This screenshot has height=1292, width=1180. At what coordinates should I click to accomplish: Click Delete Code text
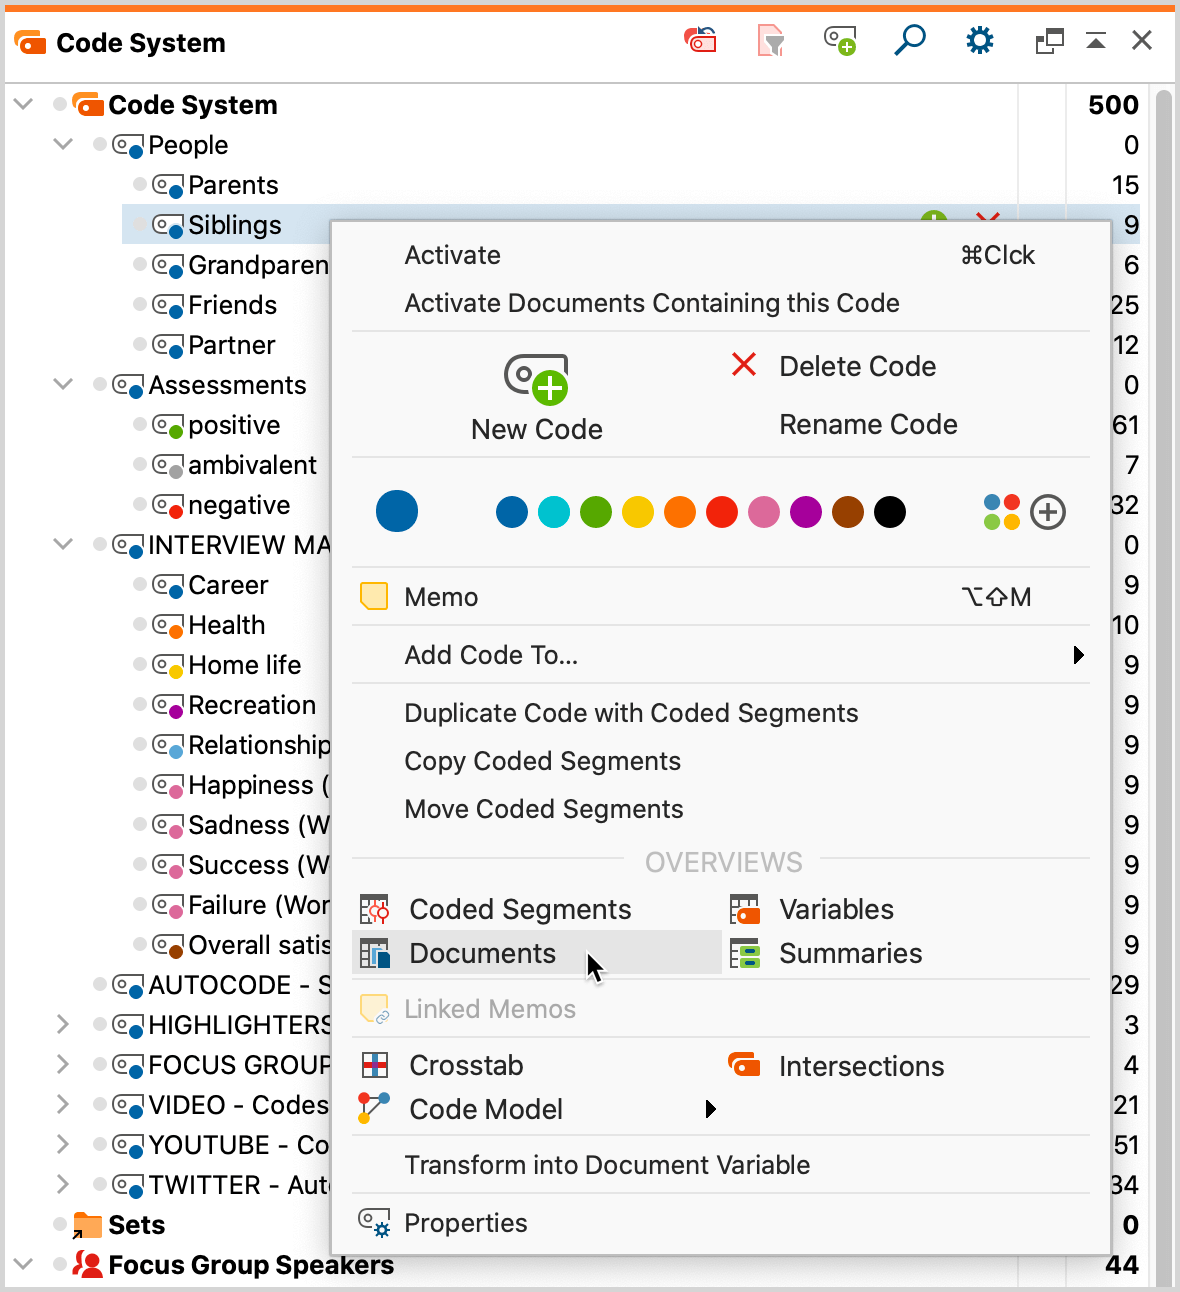[858, 366]
